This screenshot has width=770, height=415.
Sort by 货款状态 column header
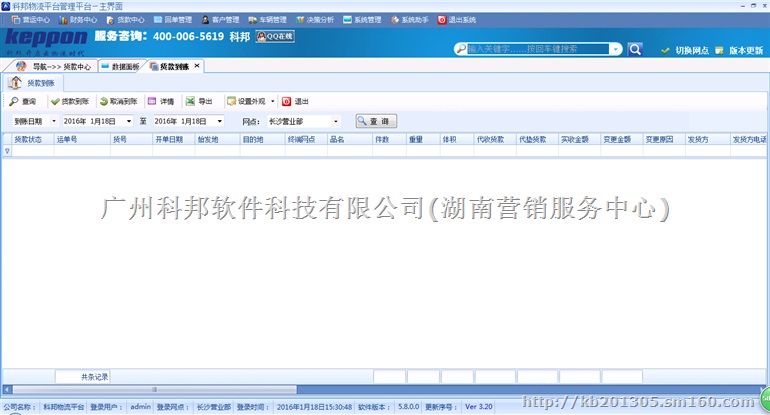(33, 139)
